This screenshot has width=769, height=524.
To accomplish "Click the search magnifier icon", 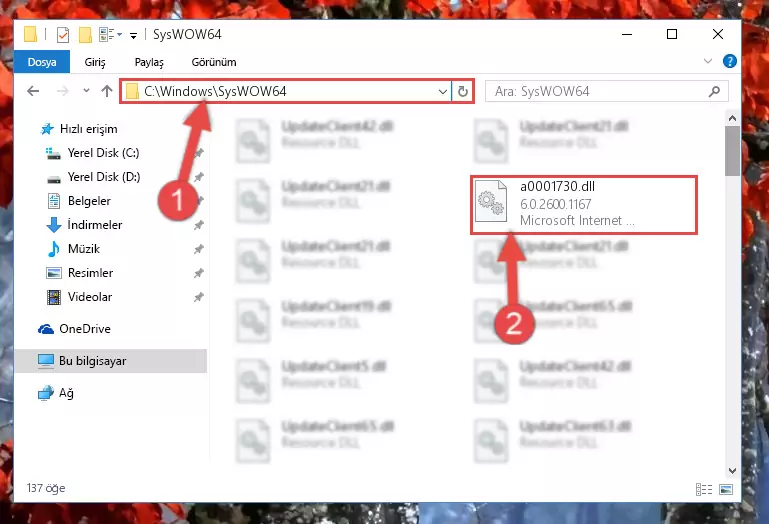I will 715,91.
